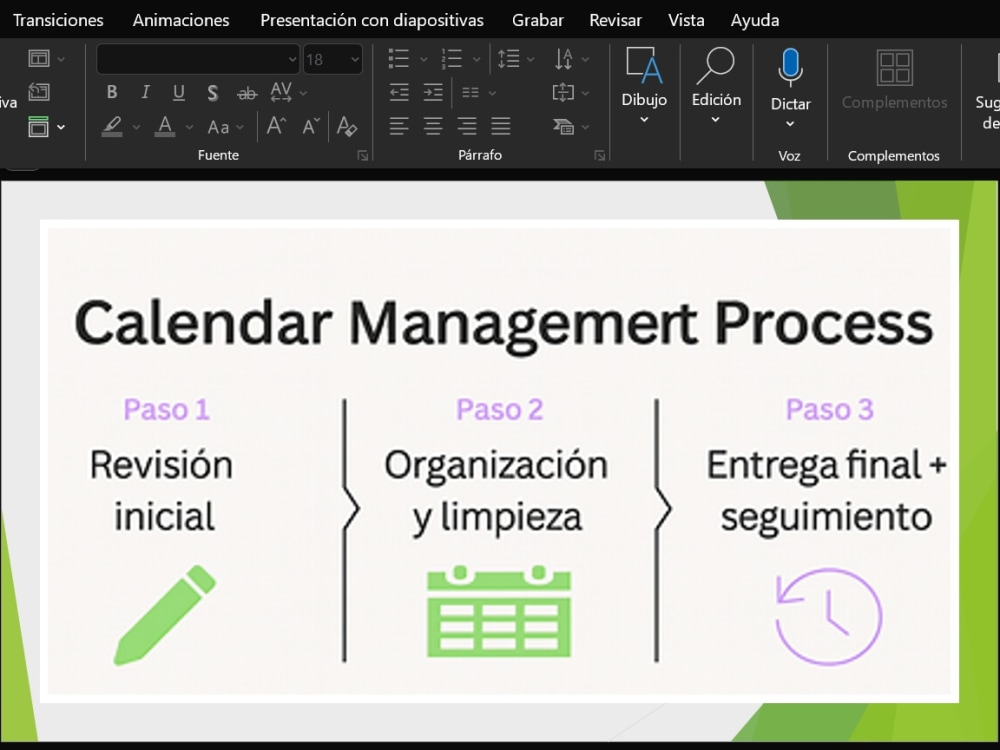Justify paragraph text
This screenshot has height=750, width=1000.
tap(501, 126)
